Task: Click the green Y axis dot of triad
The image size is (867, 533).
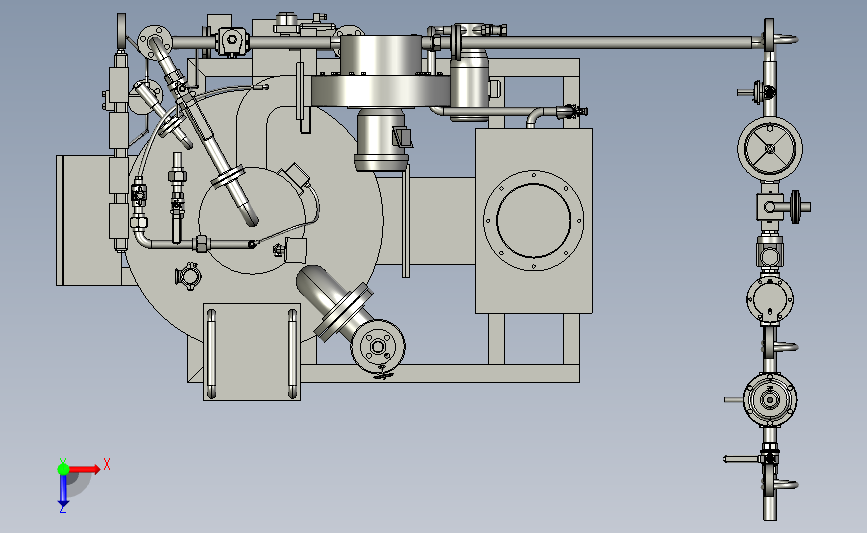Action: [x=63, y=469]
